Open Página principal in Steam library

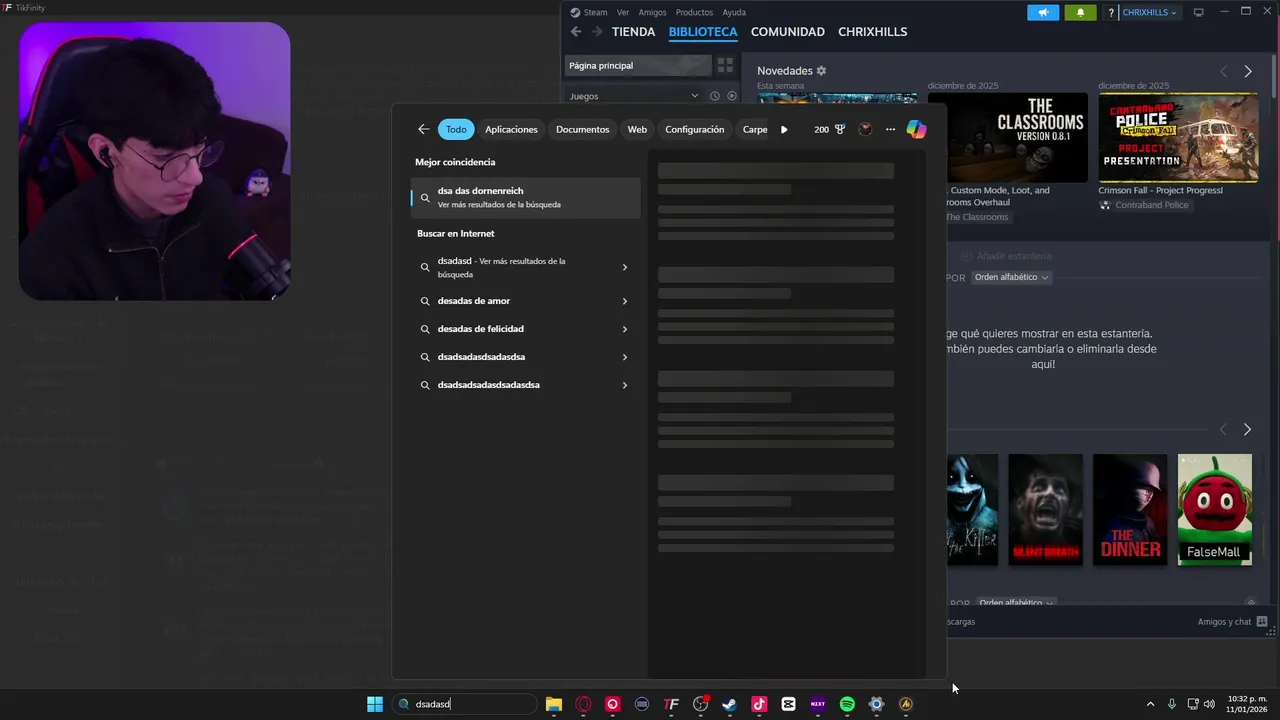click(637, 65)
